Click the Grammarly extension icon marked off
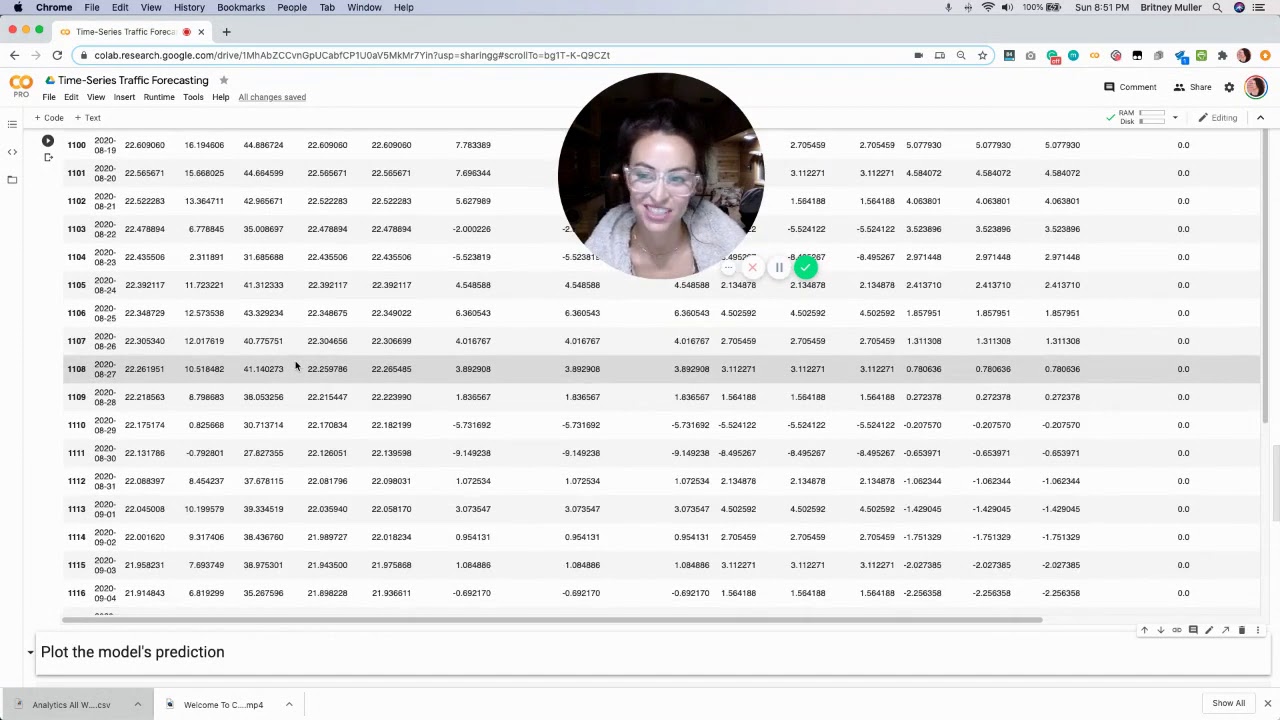The width and height of the screenshot is (1280, 720). [x=1052, y=56]
